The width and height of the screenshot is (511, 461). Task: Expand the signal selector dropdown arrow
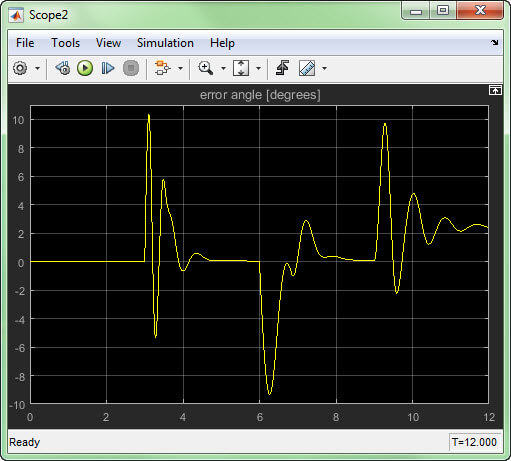click(x=180, y=69)
